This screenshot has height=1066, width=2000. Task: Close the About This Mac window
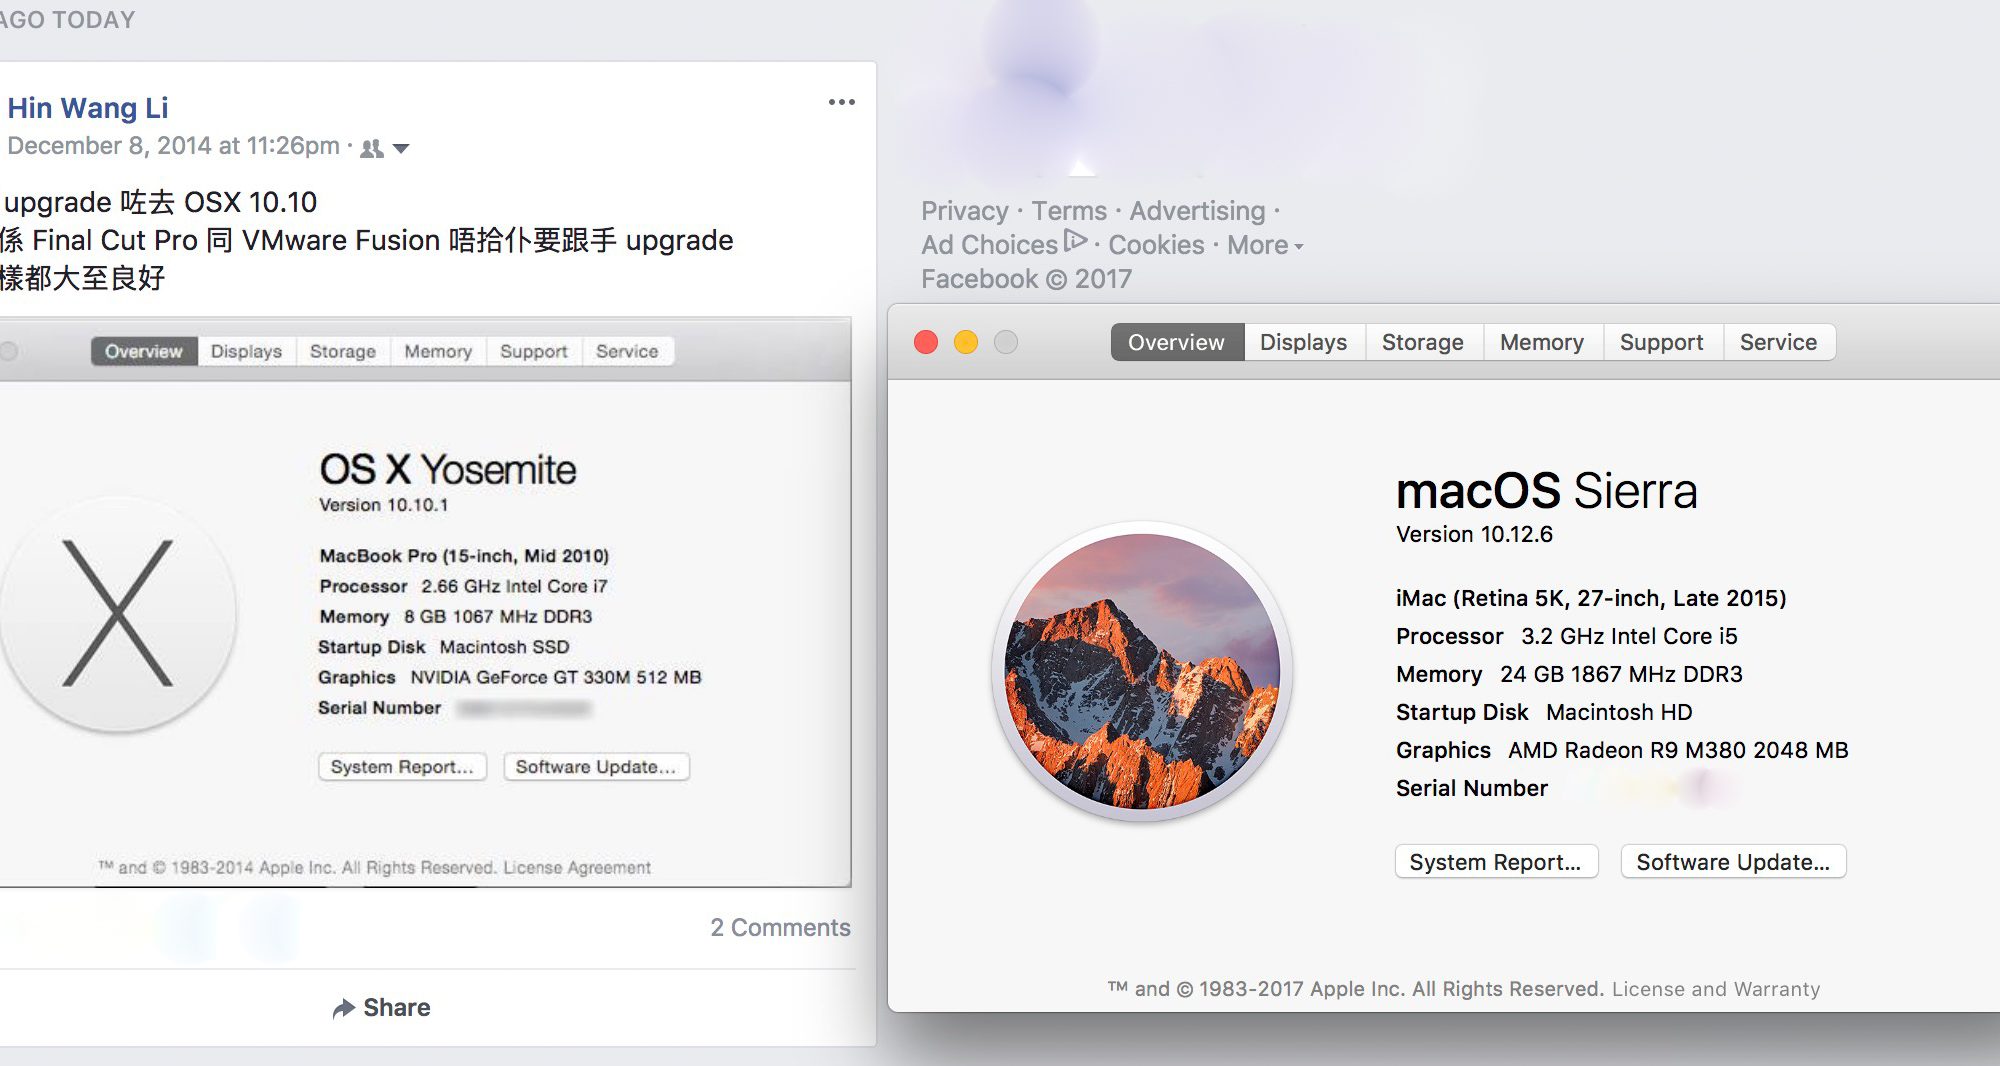click(x=926, y=342)
